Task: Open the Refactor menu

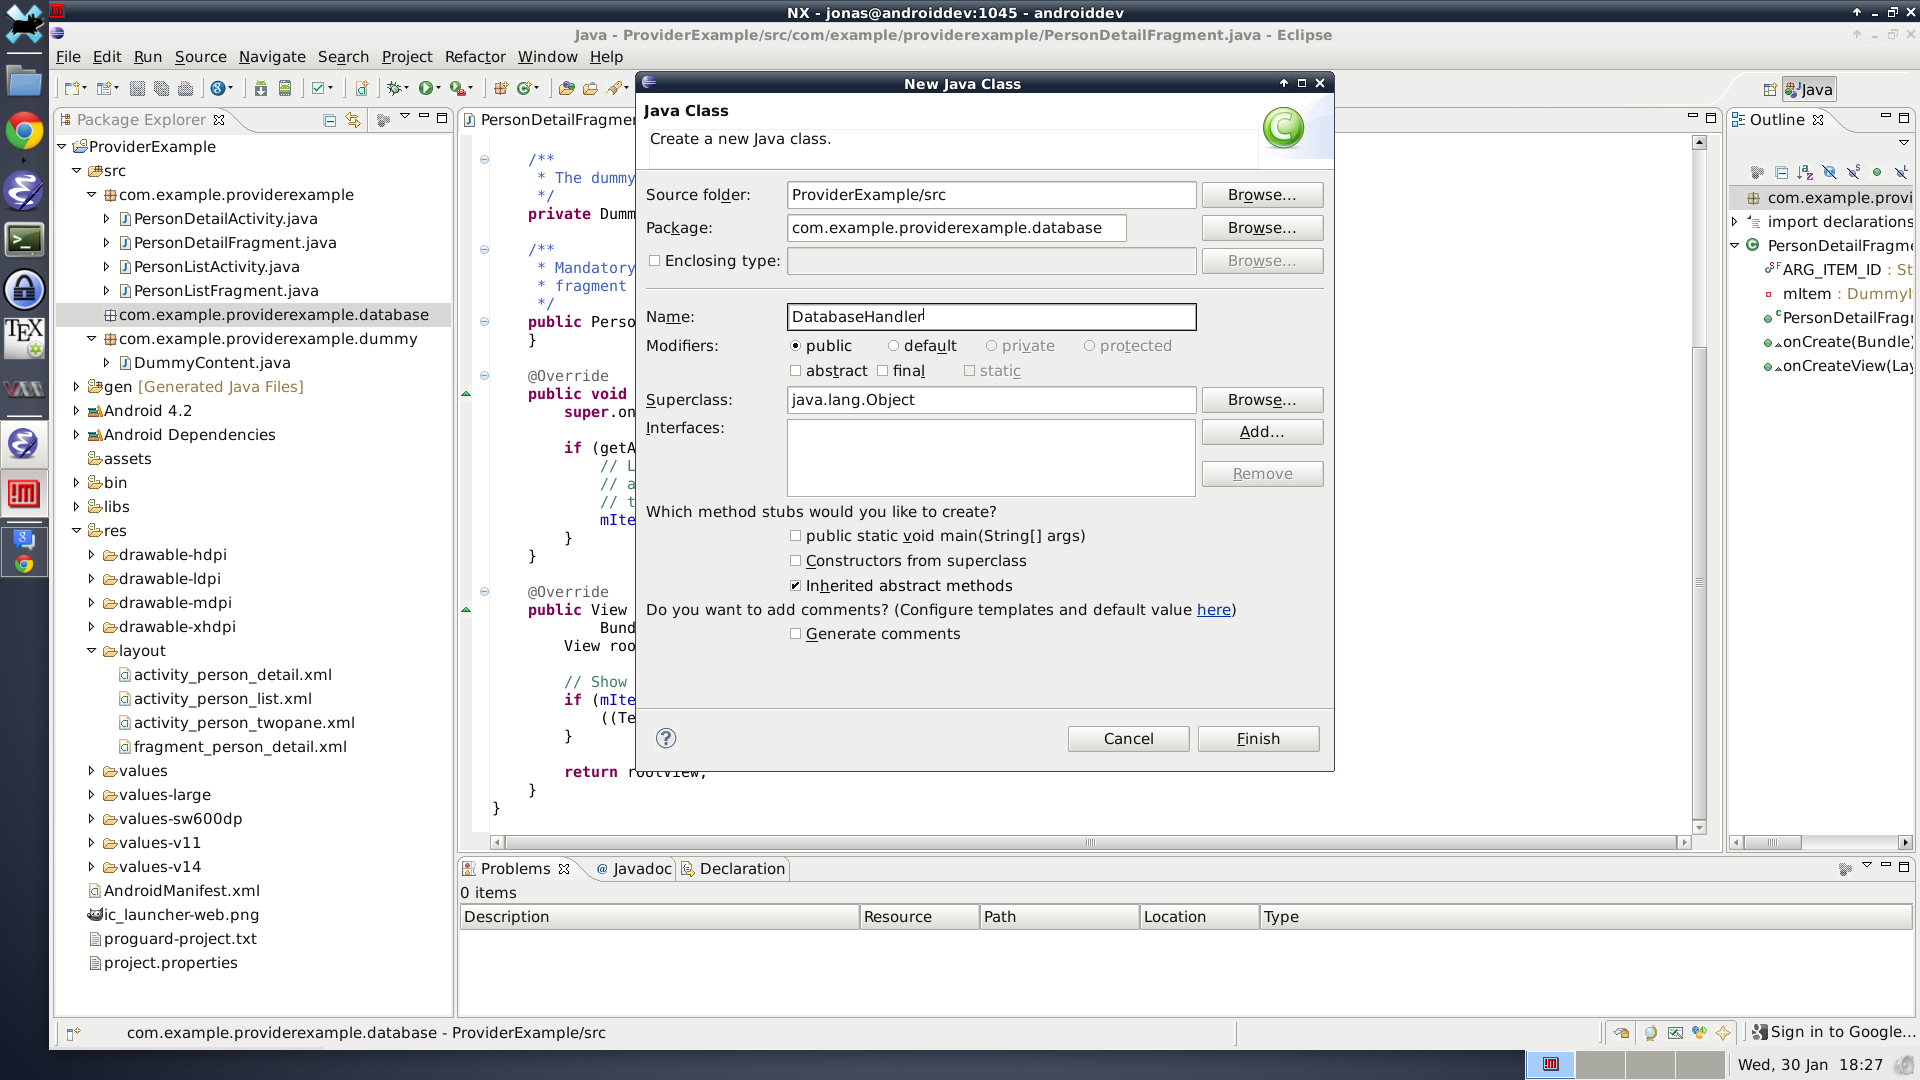Action: click(474, 57)
